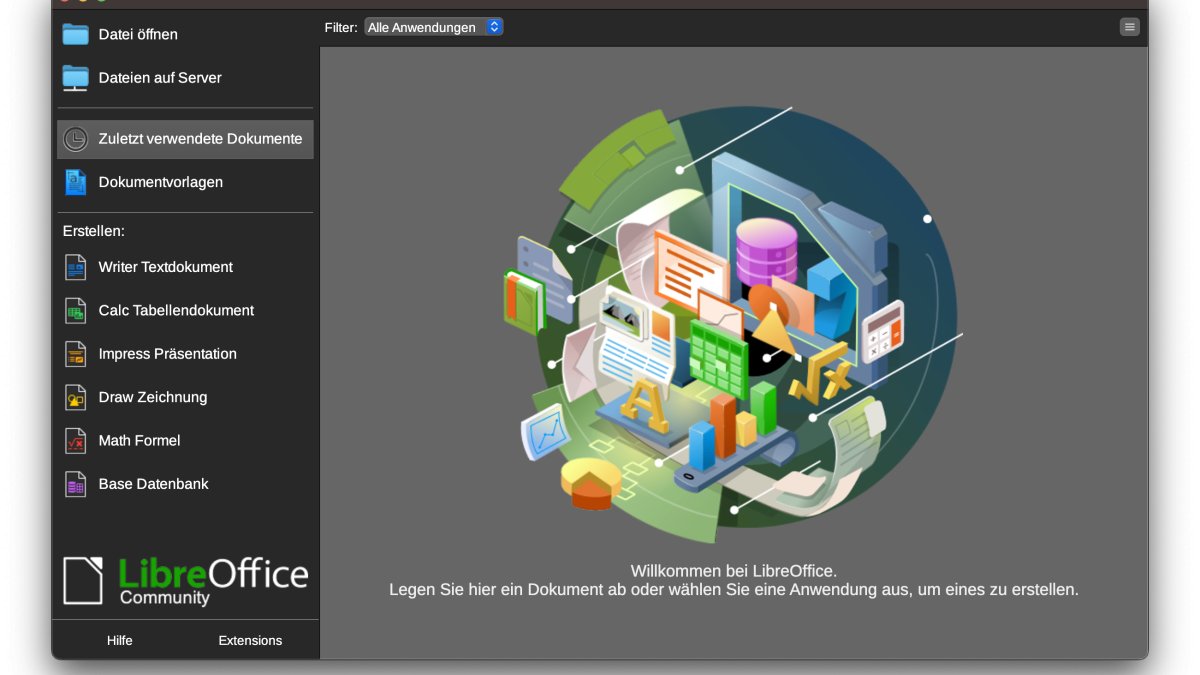Open the Alle Anwendungen filter dropdown
The image size is (1200, 675).
(x=433, y=27)
